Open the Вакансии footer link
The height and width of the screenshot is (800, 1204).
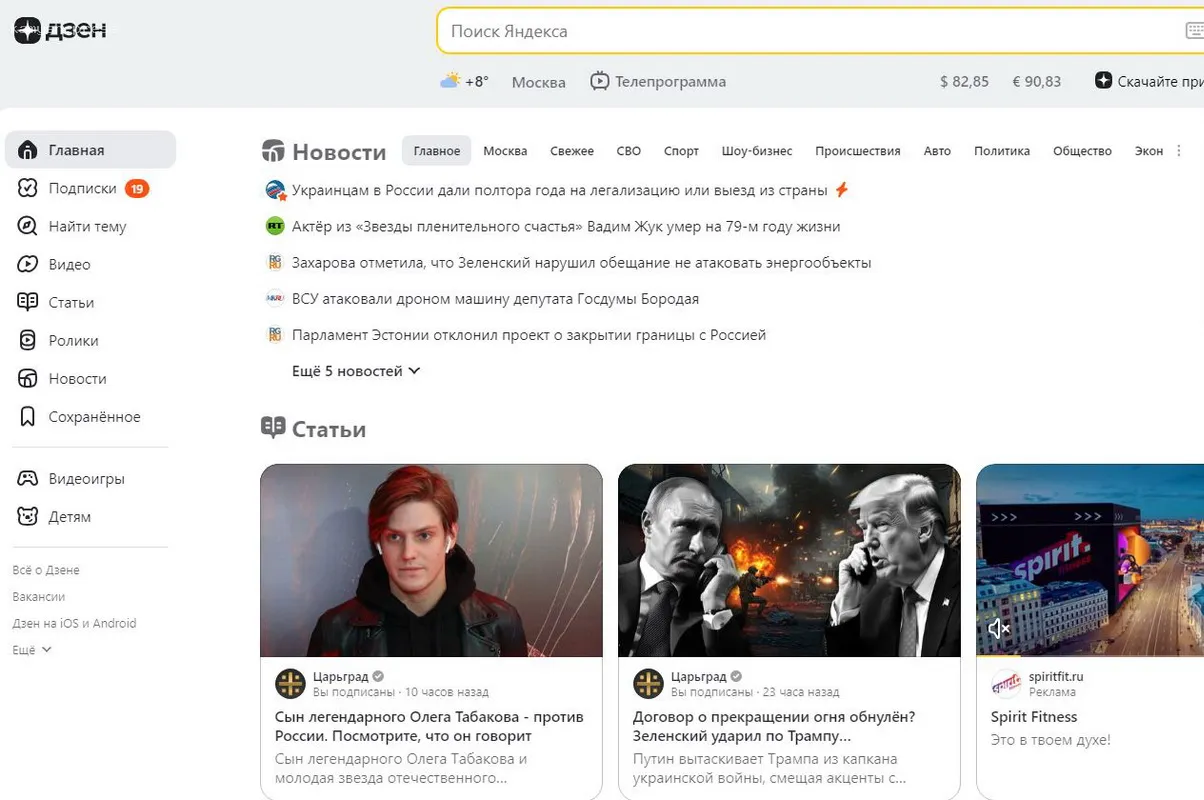click(x=39, y=597)
